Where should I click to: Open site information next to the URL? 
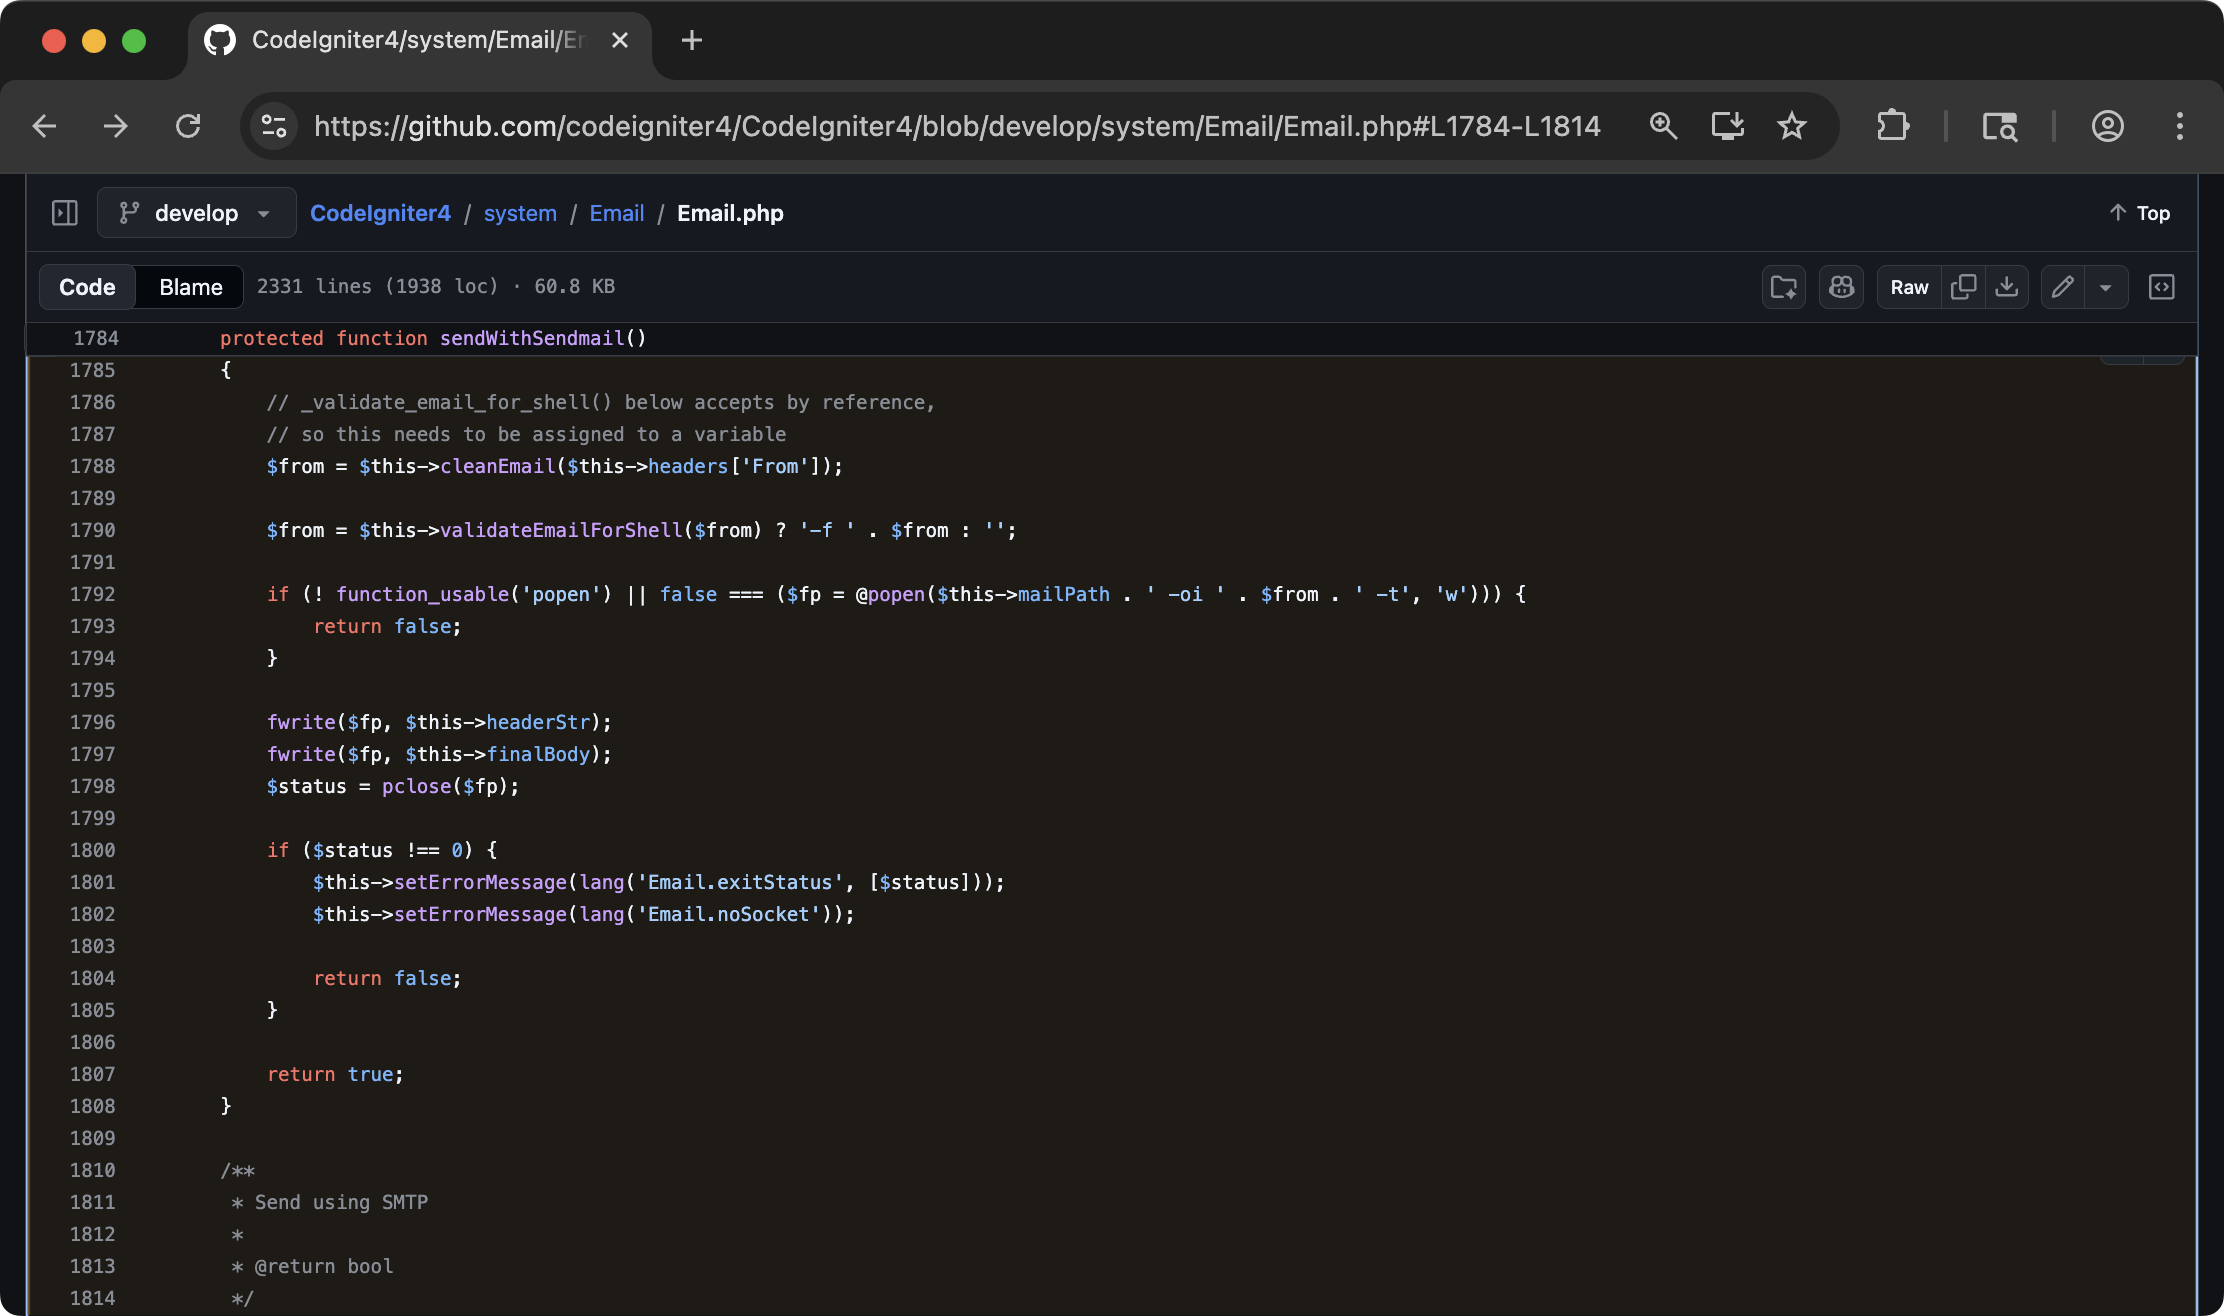point(271,126)
